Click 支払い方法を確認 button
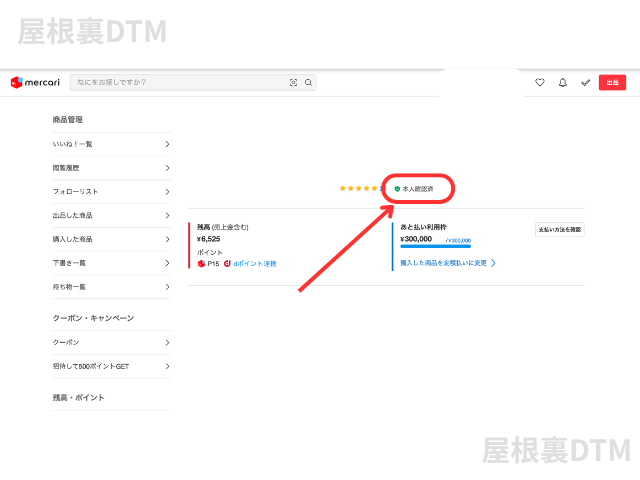 point(560,229)
